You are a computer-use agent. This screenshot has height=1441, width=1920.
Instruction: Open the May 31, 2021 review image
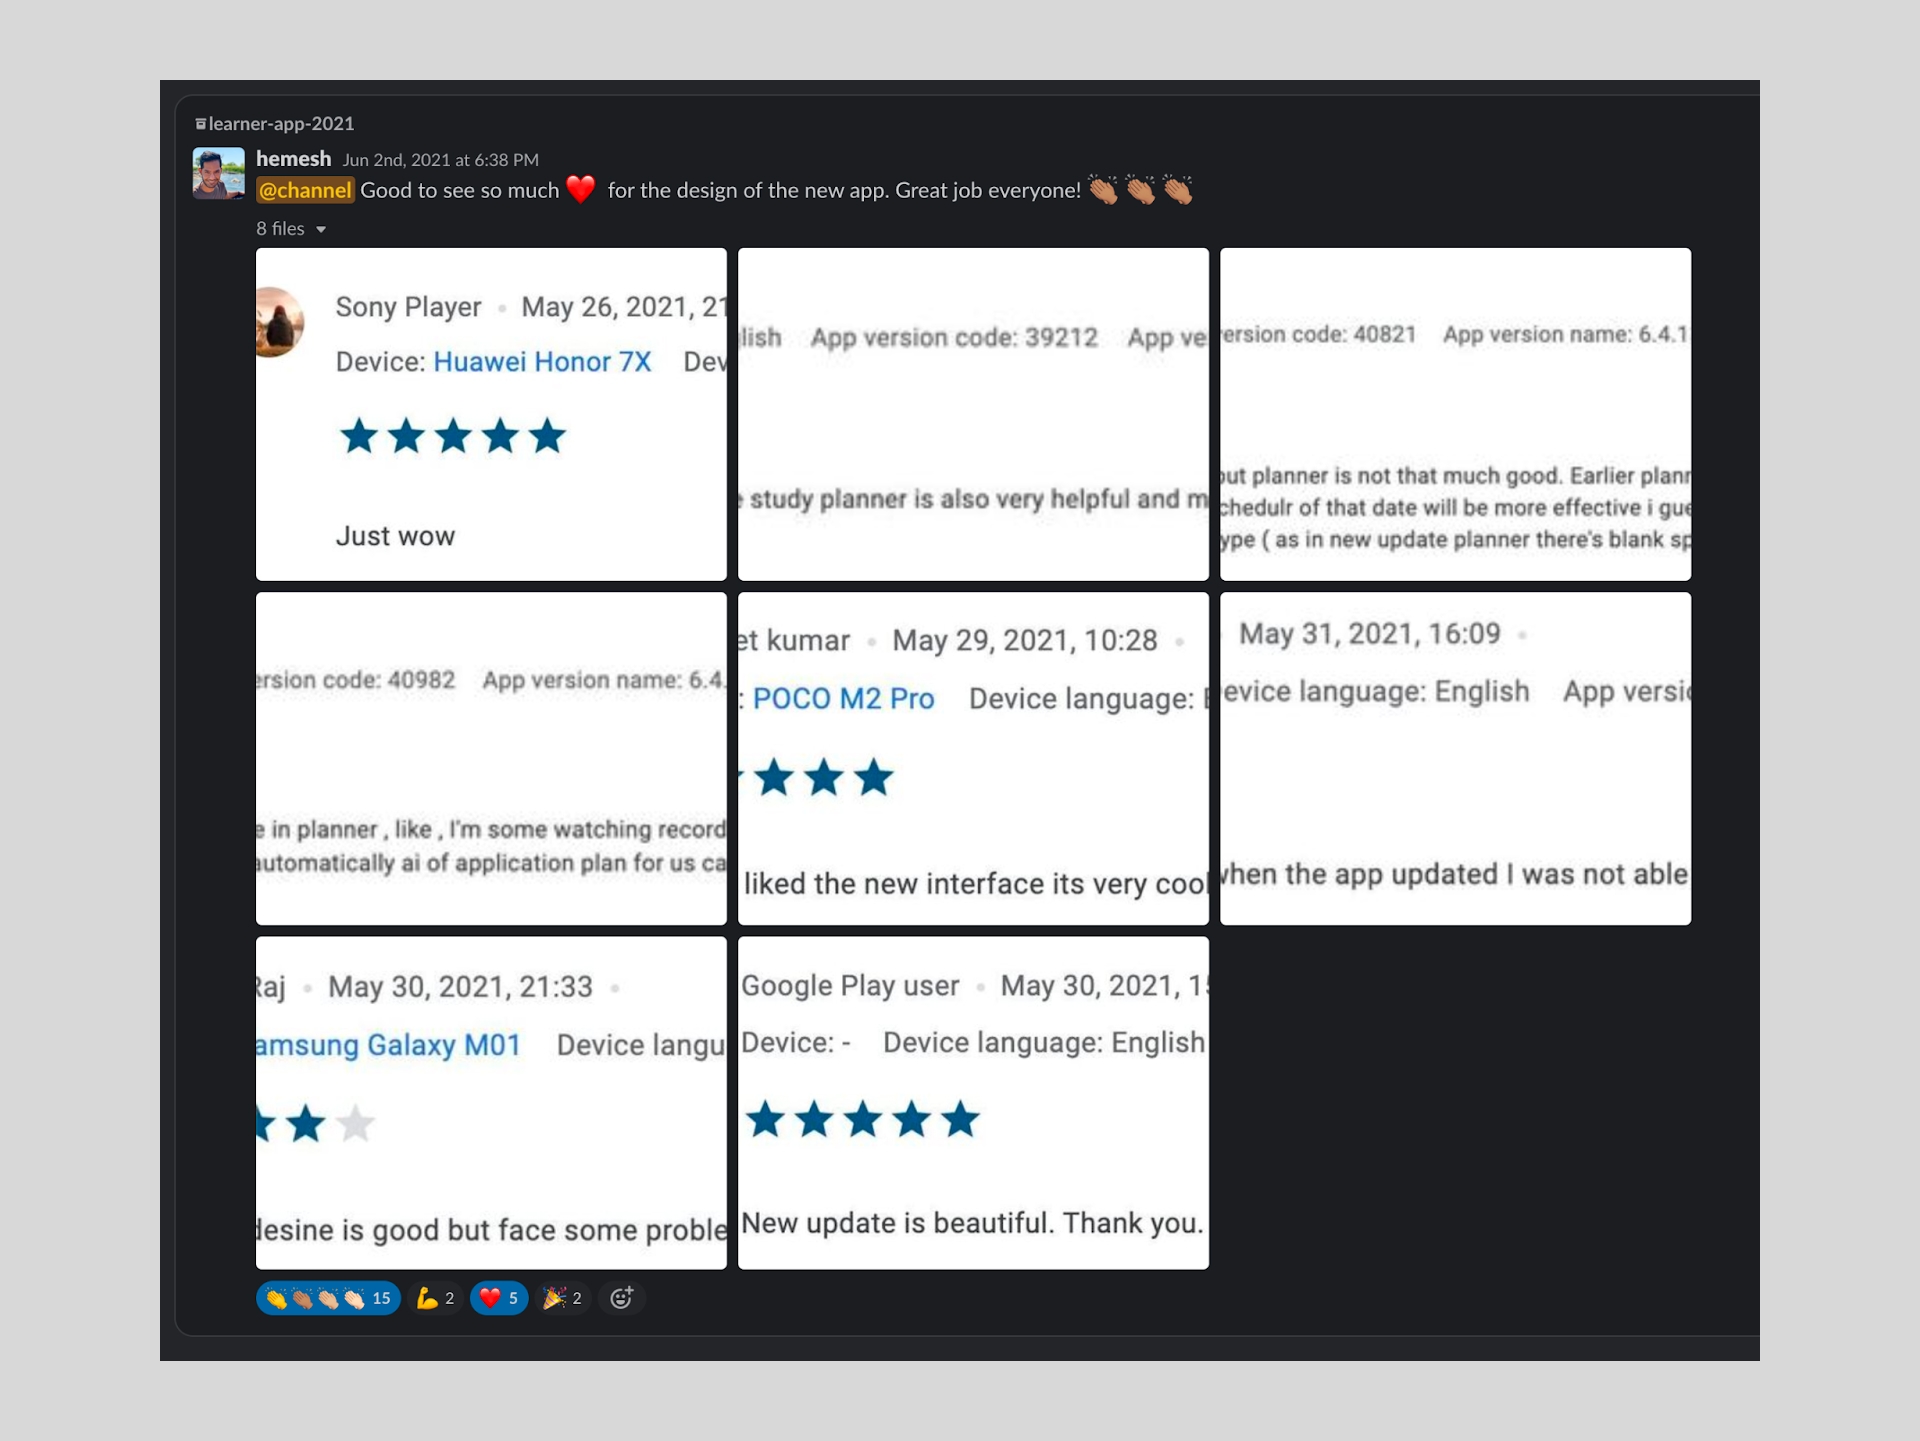[1455, 758]
